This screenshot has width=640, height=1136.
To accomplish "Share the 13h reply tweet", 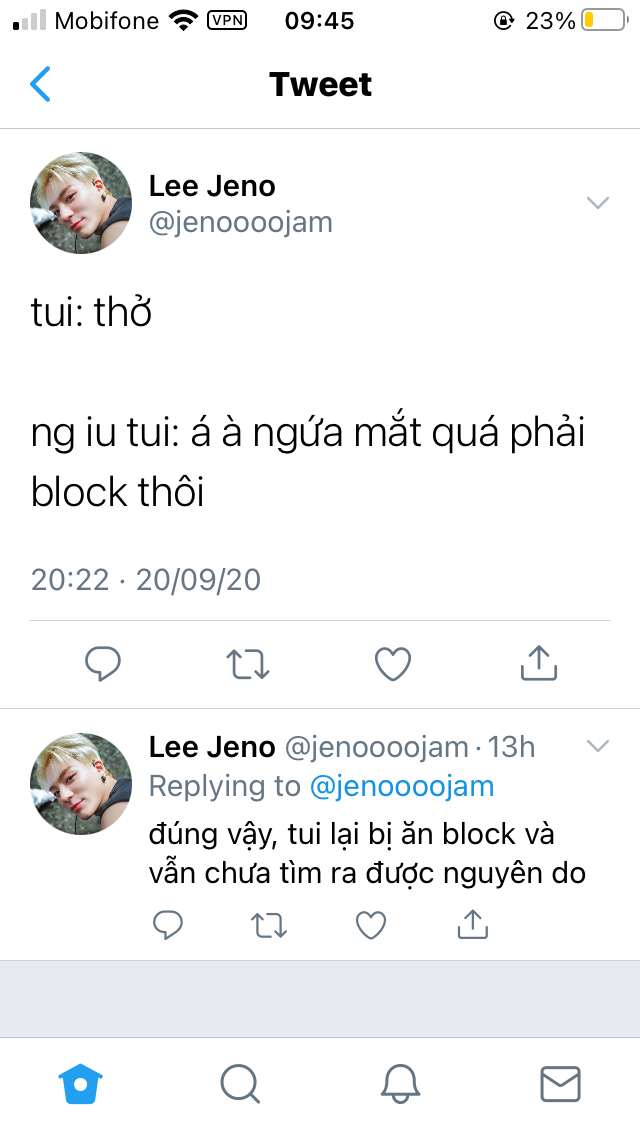I will point(473,924).
